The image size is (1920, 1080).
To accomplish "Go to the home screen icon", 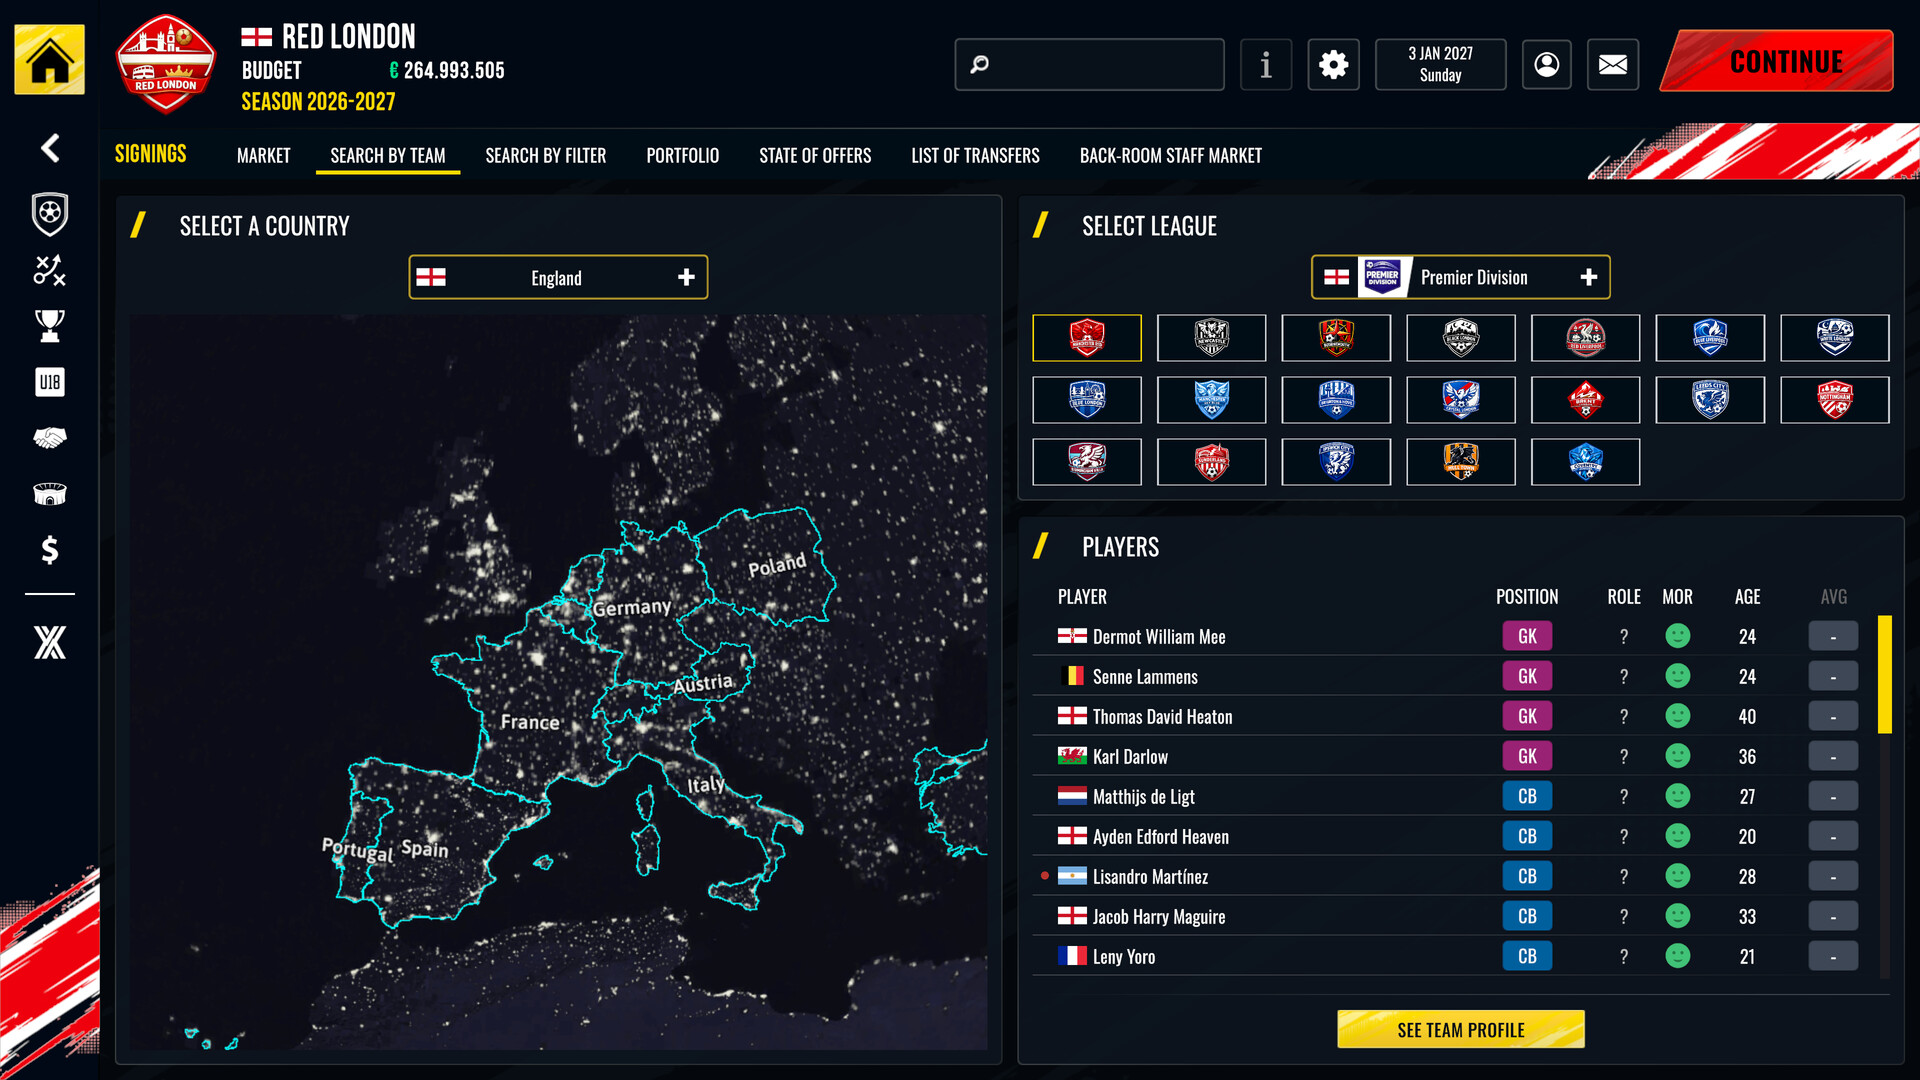I will coord(49,60).
